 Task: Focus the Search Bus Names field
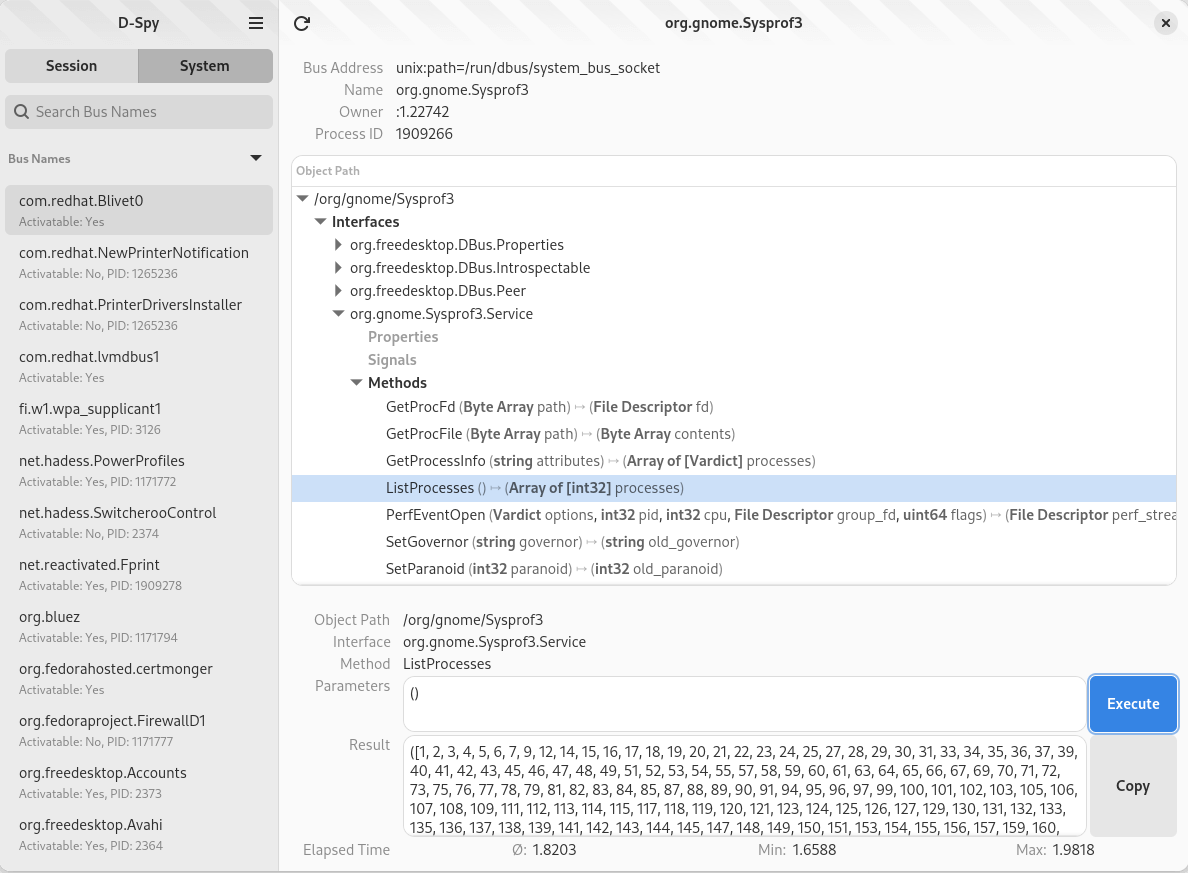click(x=139, y=112)
